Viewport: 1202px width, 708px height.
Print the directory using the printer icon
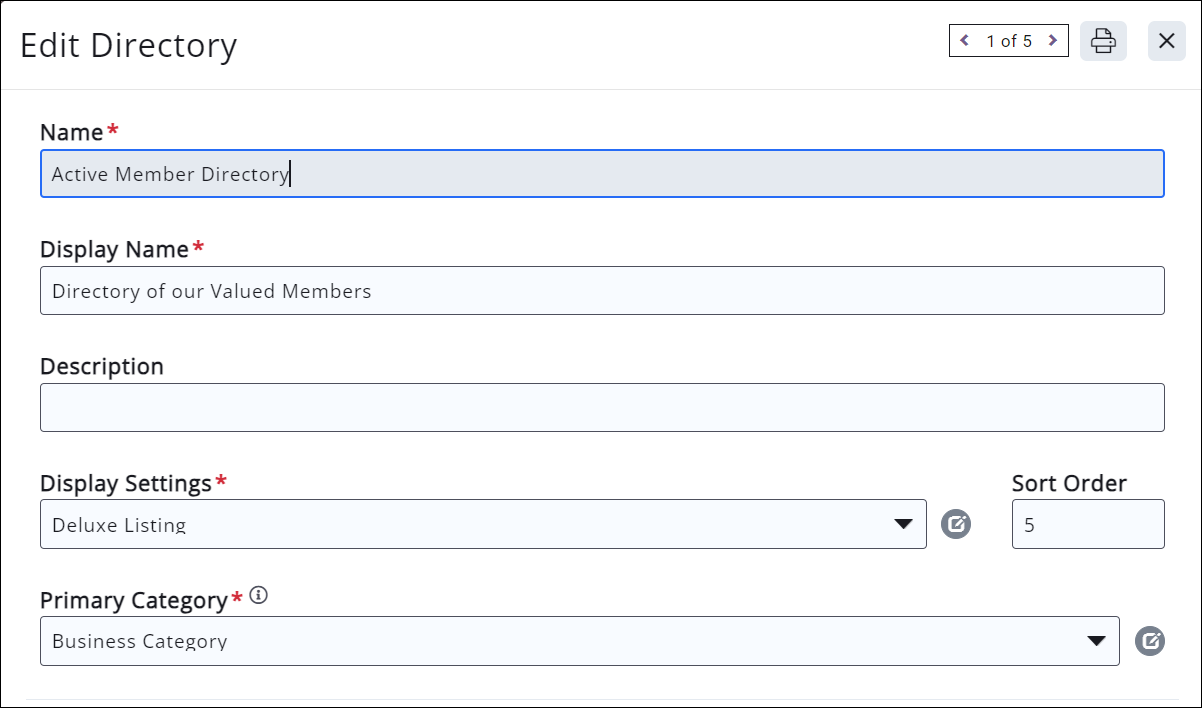[1103, 41]
